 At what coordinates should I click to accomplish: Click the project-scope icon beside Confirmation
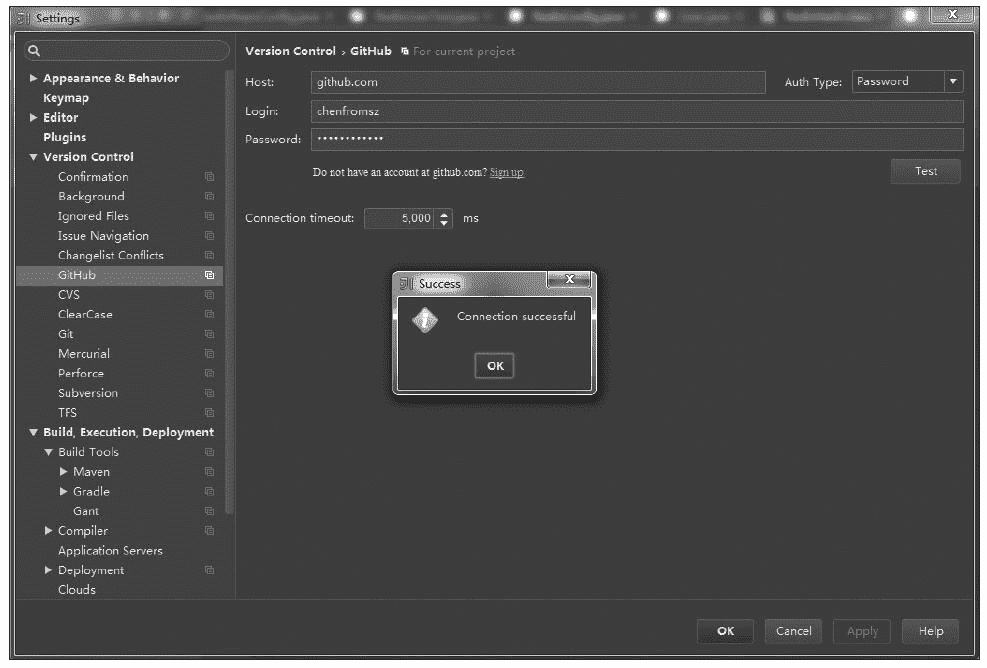click(209, 177)
